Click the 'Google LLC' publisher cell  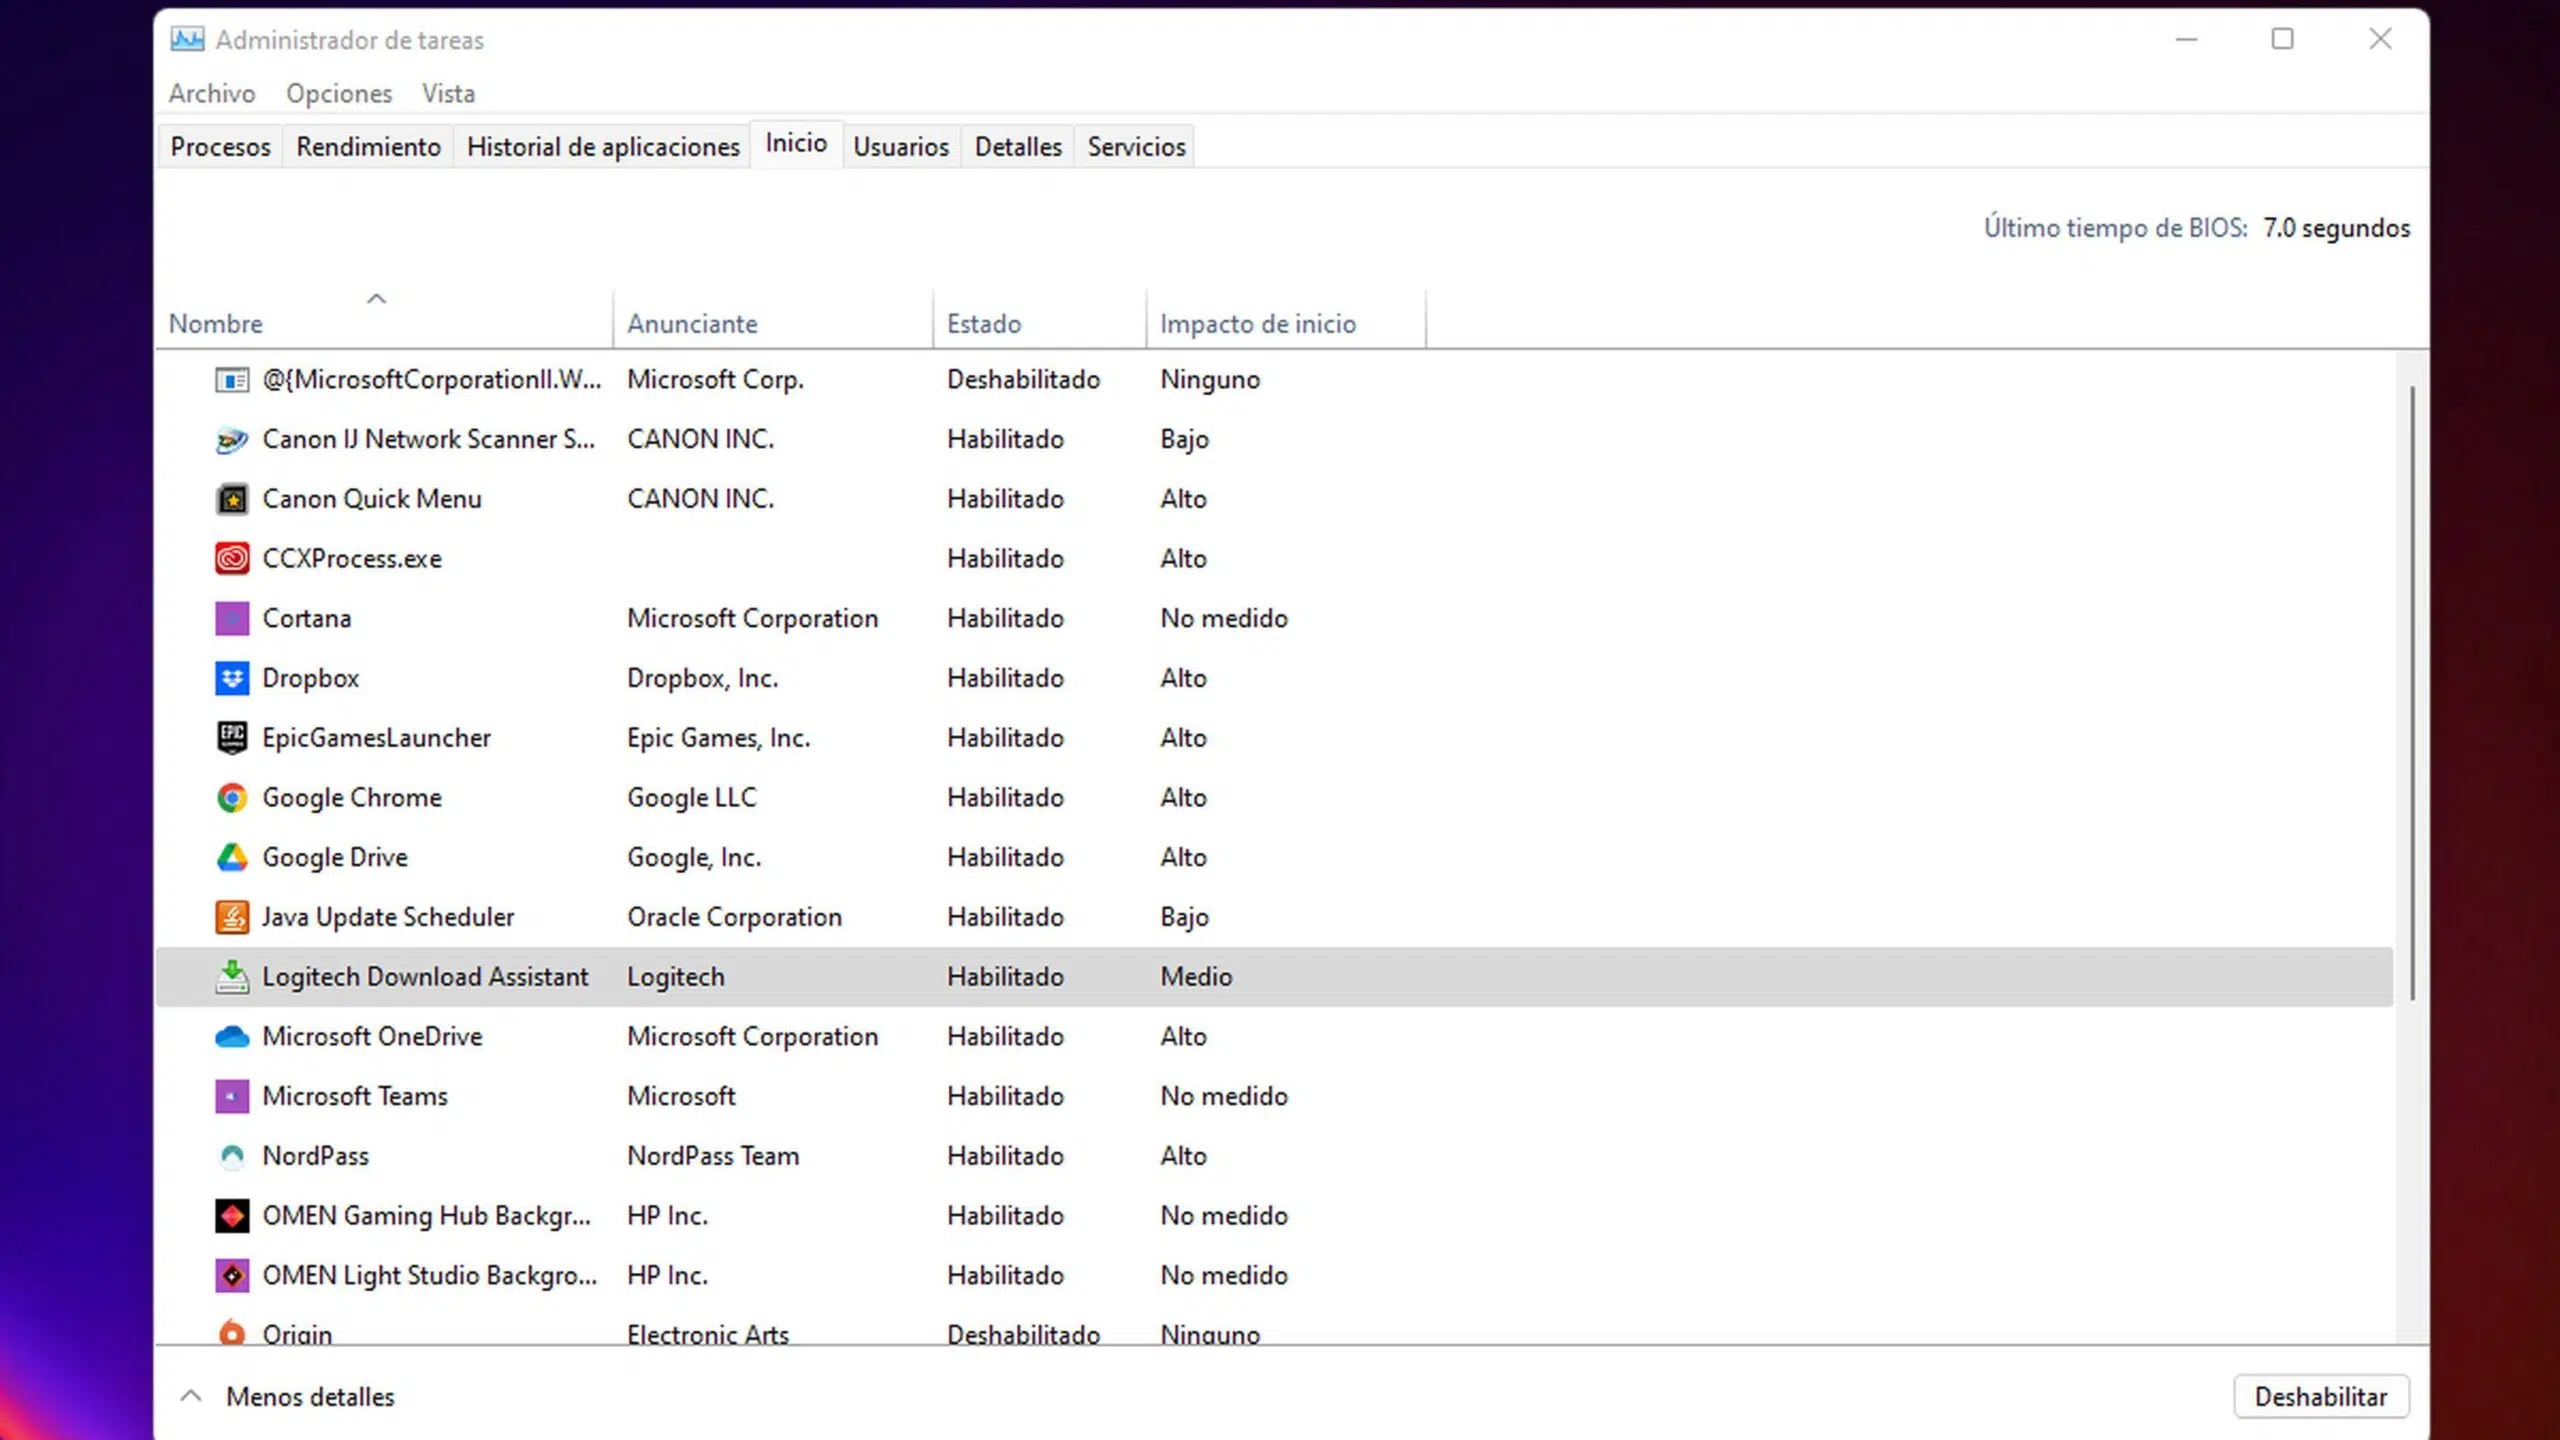pos(691,798)
